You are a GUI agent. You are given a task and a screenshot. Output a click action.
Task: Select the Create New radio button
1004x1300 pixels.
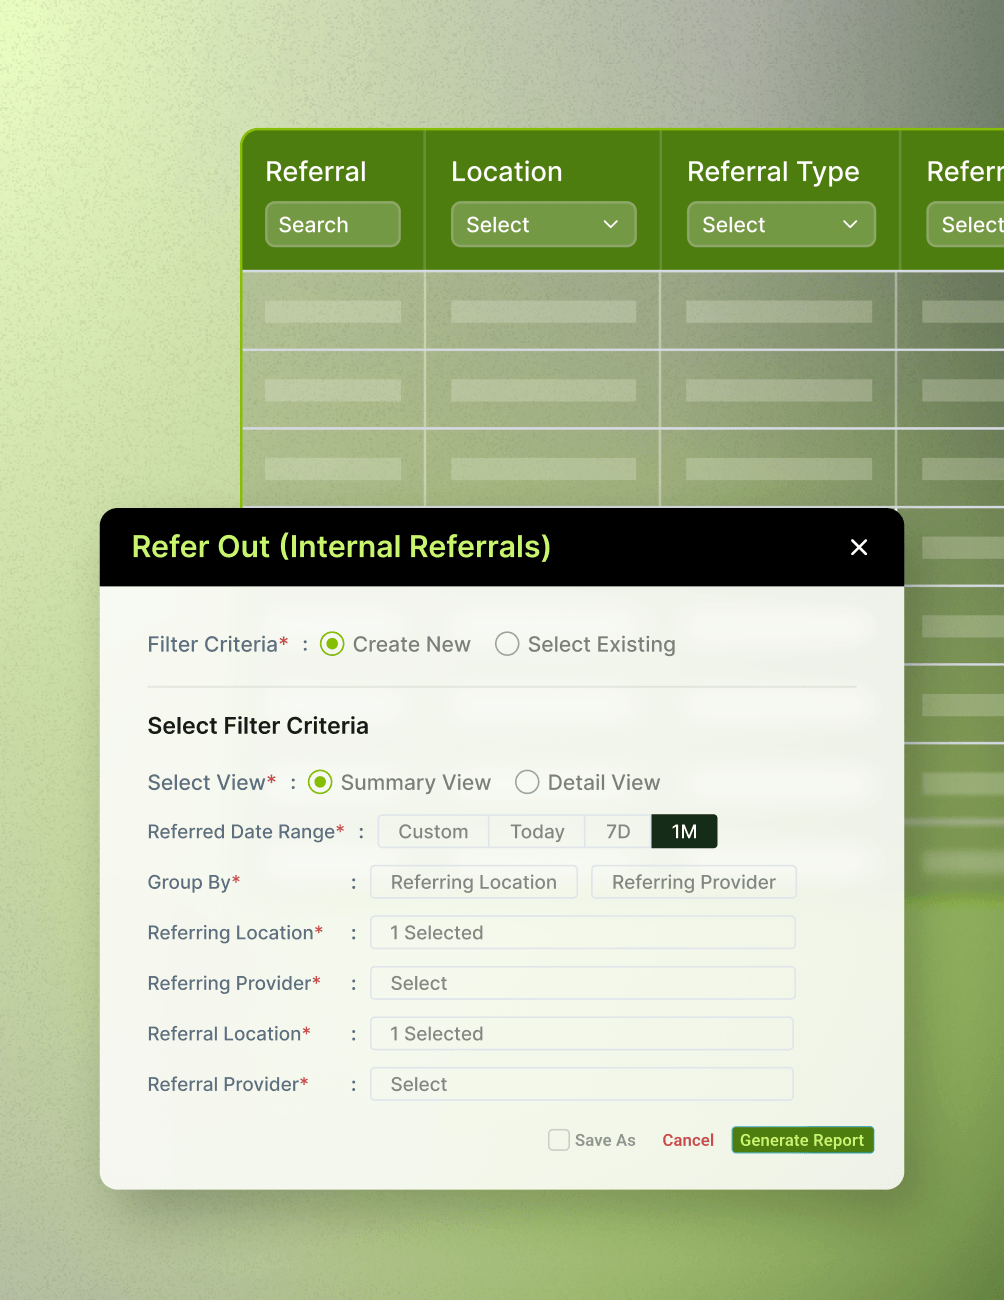tap(332, 644)
